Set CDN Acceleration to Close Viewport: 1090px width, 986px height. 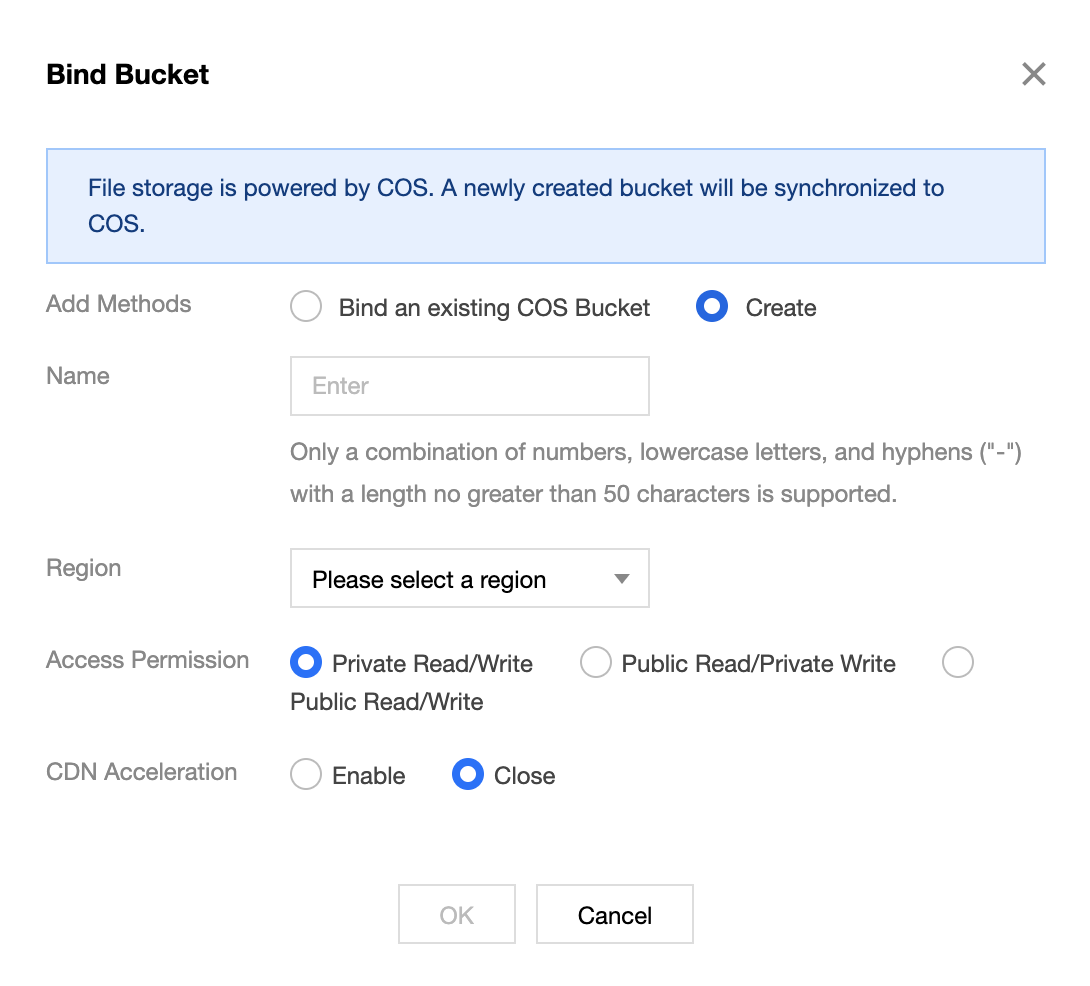pos(468,775)
